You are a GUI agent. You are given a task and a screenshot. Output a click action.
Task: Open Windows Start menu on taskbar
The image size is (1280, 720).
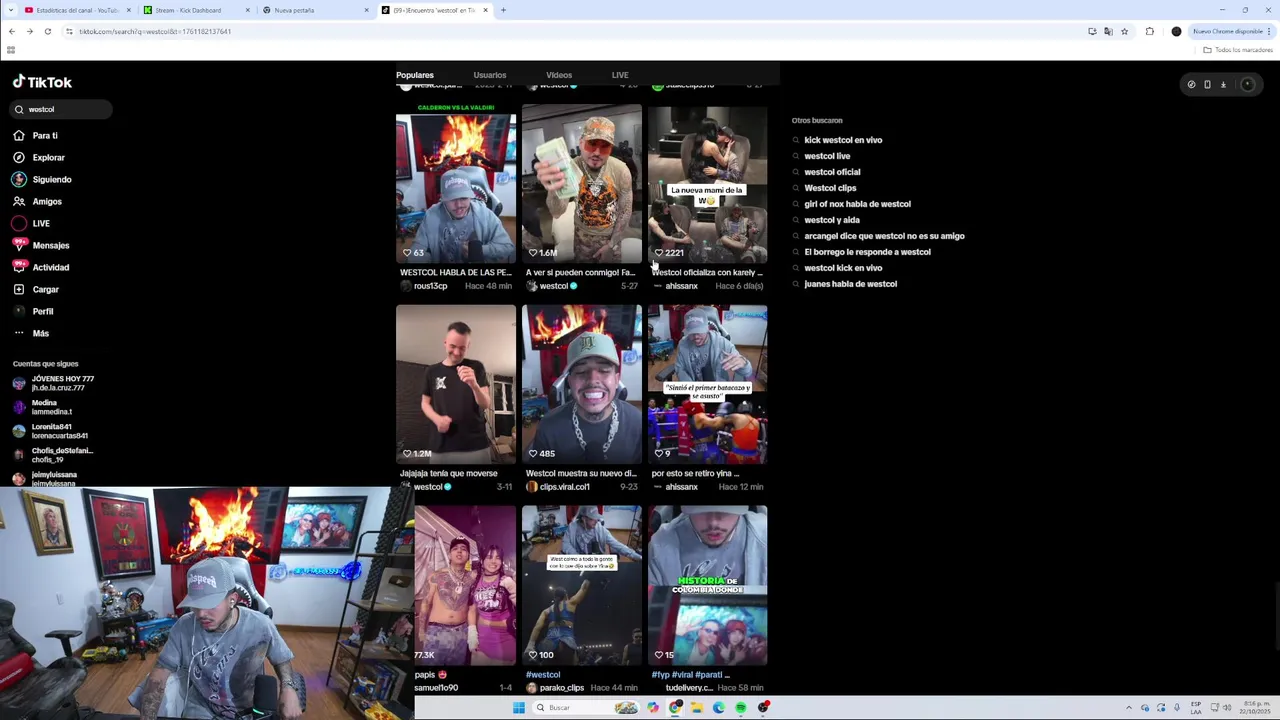518,707
